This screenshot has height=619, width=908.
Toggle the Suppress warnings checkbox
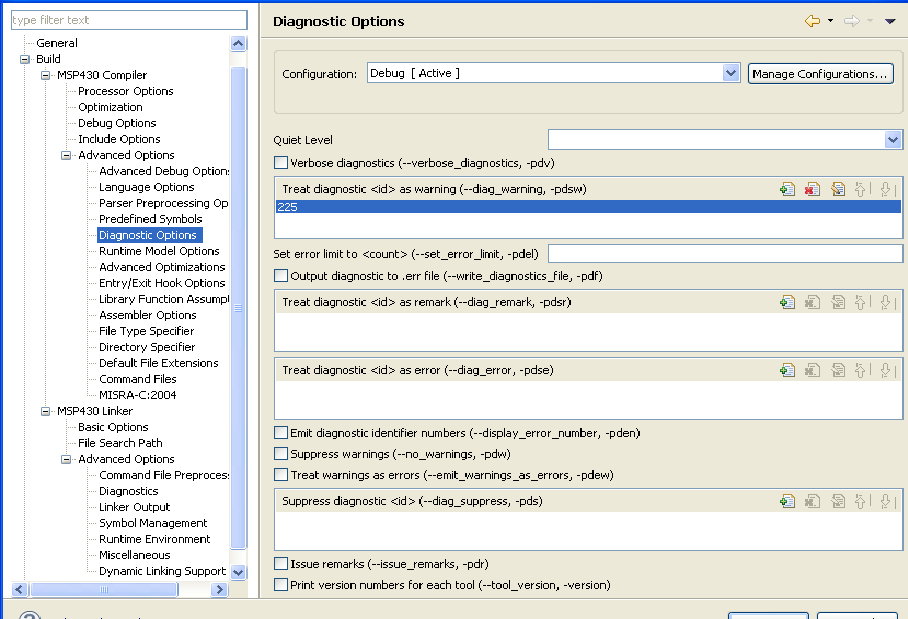pos(281,454)
